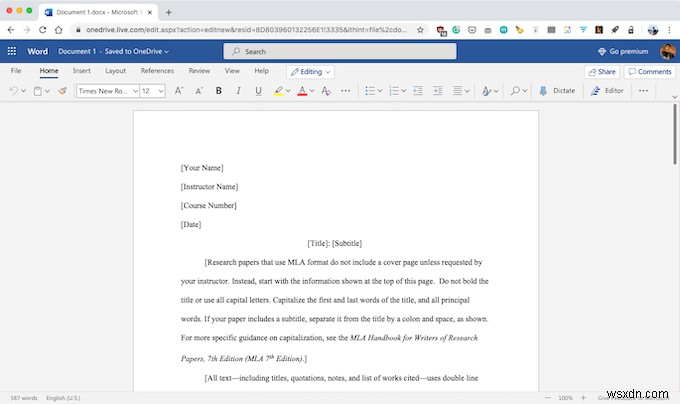Image resolution: width=680 pixels, height=404 pixels.
Task: Click the Grow Font icon
Action: [179, 91]
